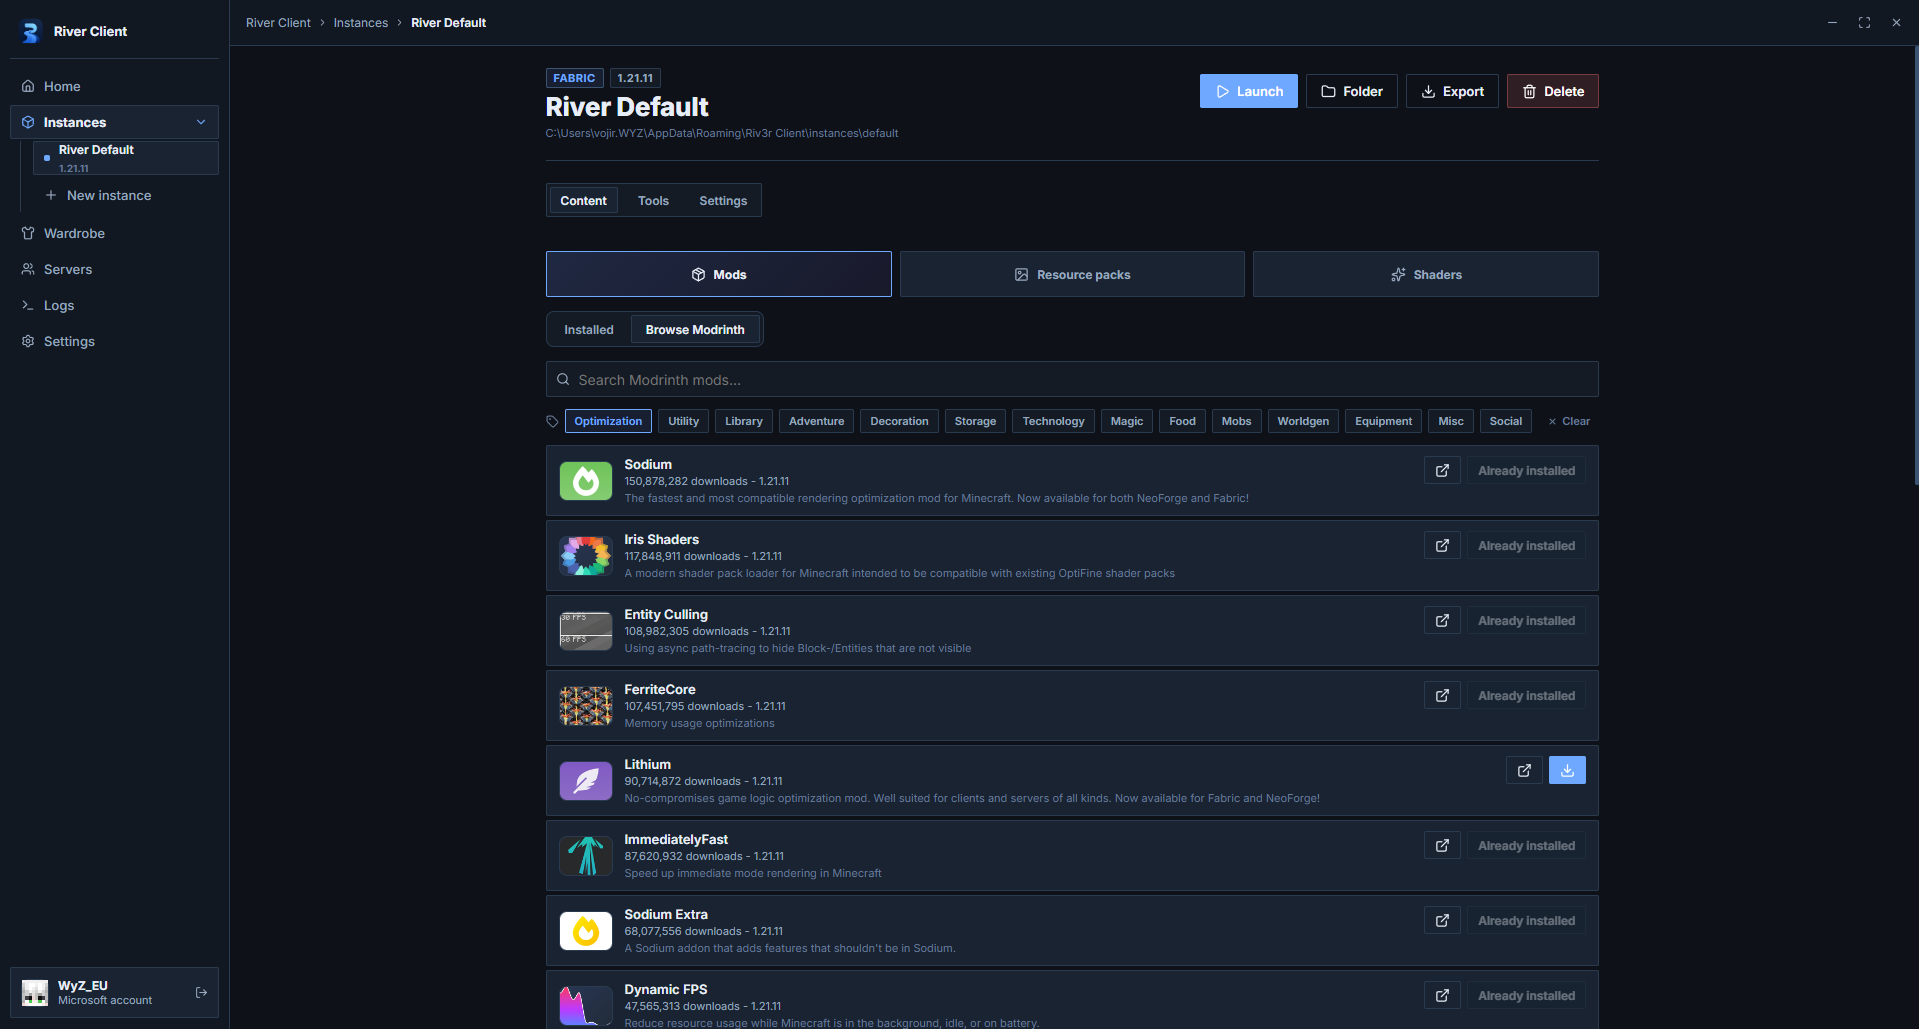This screenshot has width=1919, height=1029.
Task: Click Instances breadcrumb link
Action: tap(360, 22)
